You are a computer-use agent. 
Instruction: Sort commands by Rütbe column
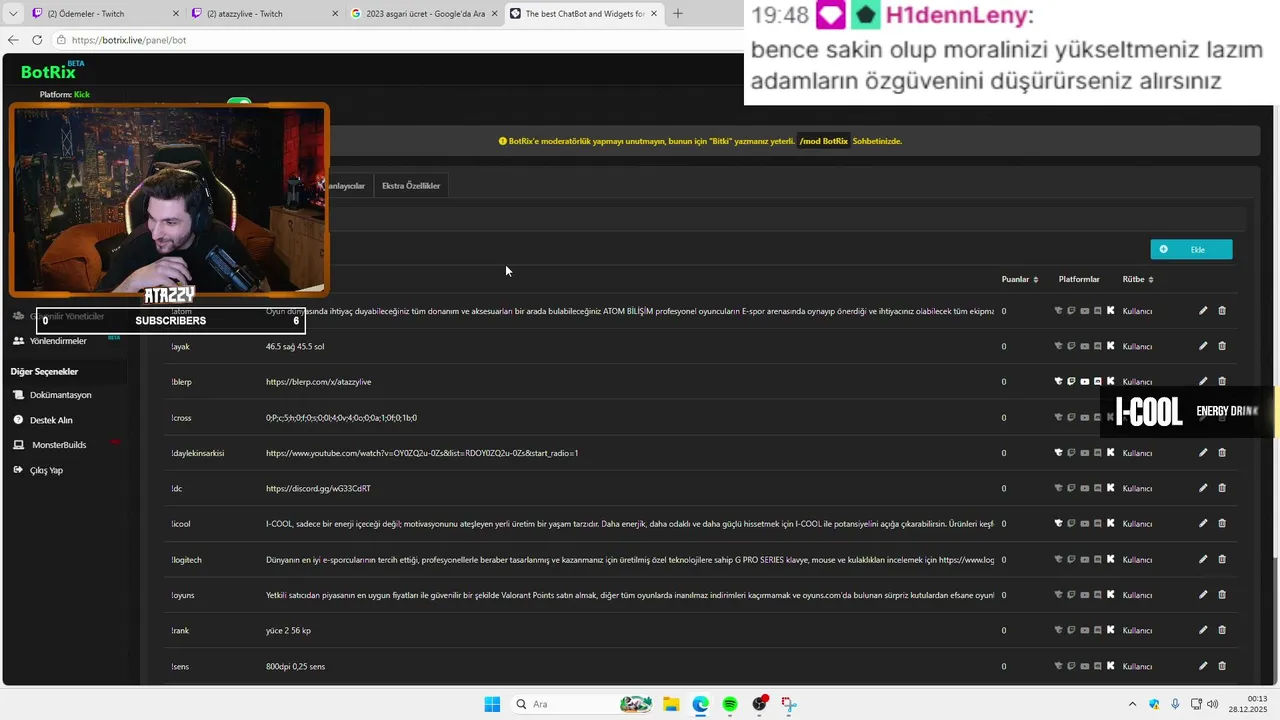click(x=1138, y=279)
